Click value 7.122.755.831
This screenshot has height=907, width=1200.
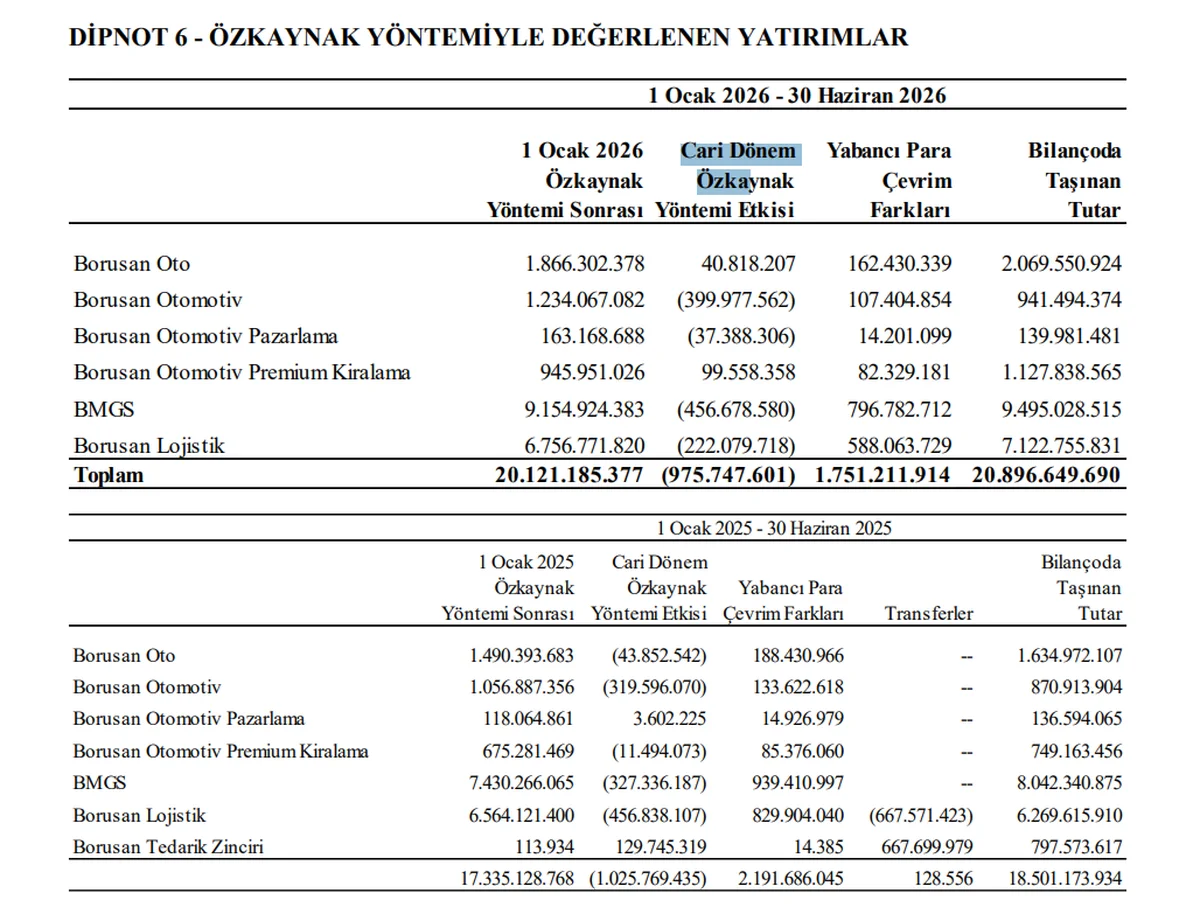(x=1062, y=446)
